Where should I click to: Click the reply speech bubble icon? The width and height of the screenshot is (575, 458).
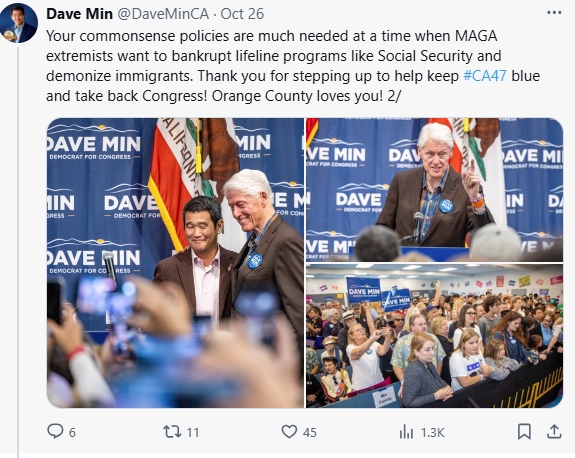coord(55,431)
